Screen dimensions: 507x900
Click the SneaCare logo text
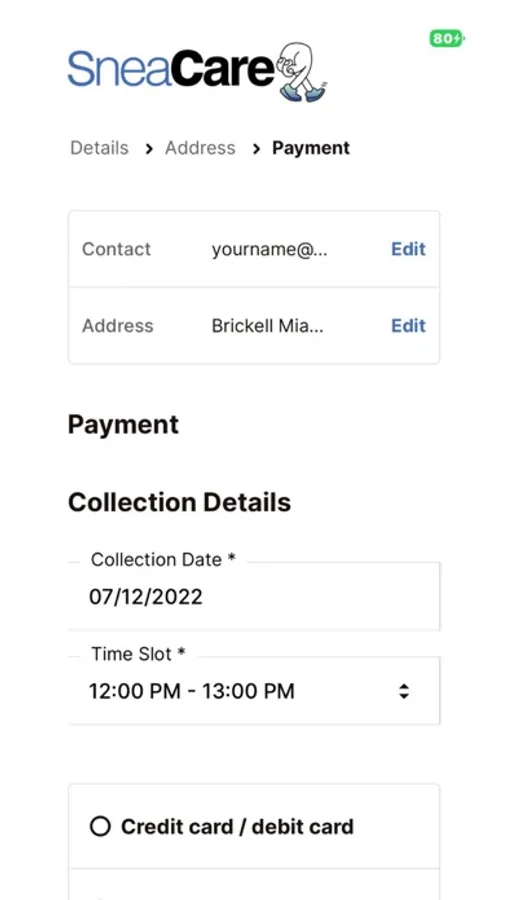tap(171, 69)
